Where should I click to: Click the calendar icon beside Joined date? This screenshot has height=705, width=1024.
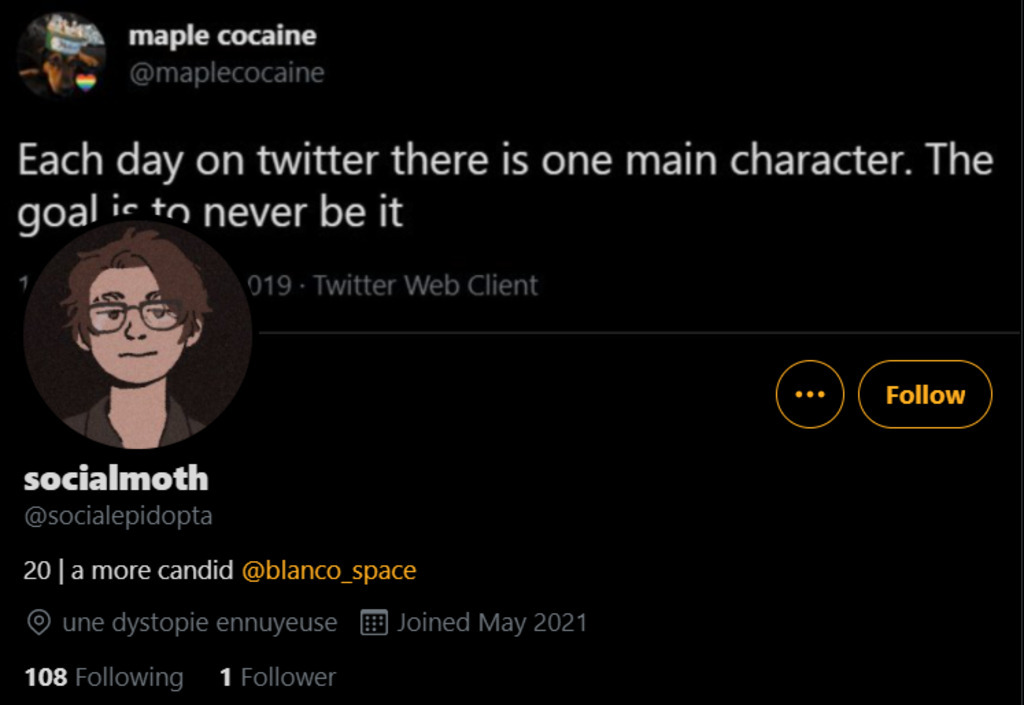(373, 623)
